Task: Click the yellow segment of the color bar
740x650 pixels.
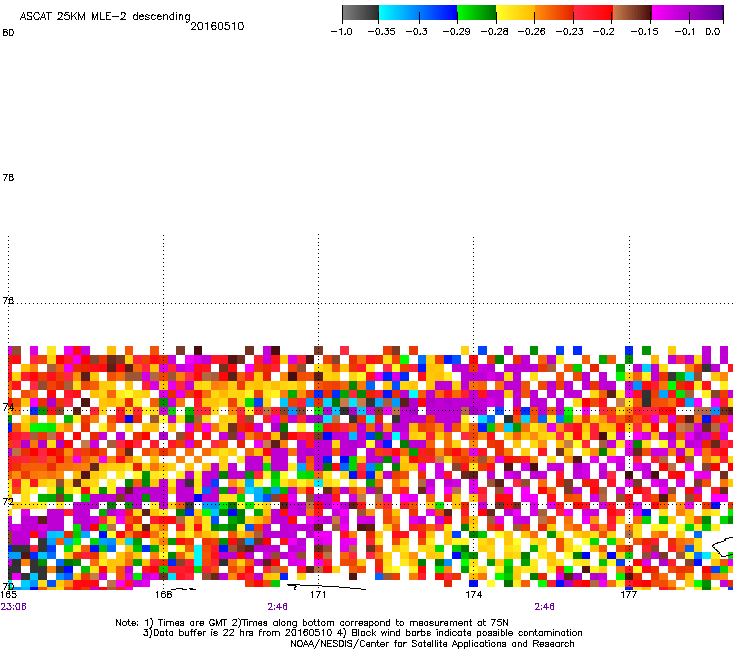Action: click(515, 13)
